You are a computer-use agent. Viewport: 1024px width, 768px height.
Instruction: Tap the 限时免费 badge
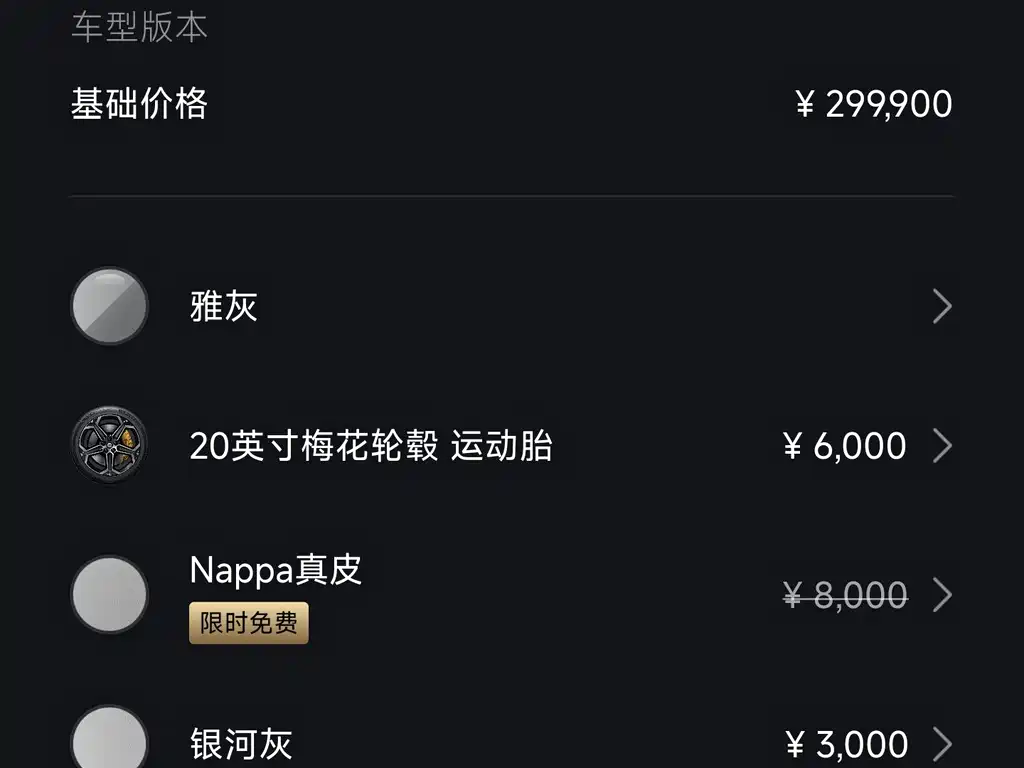click(x=249, y=623)
